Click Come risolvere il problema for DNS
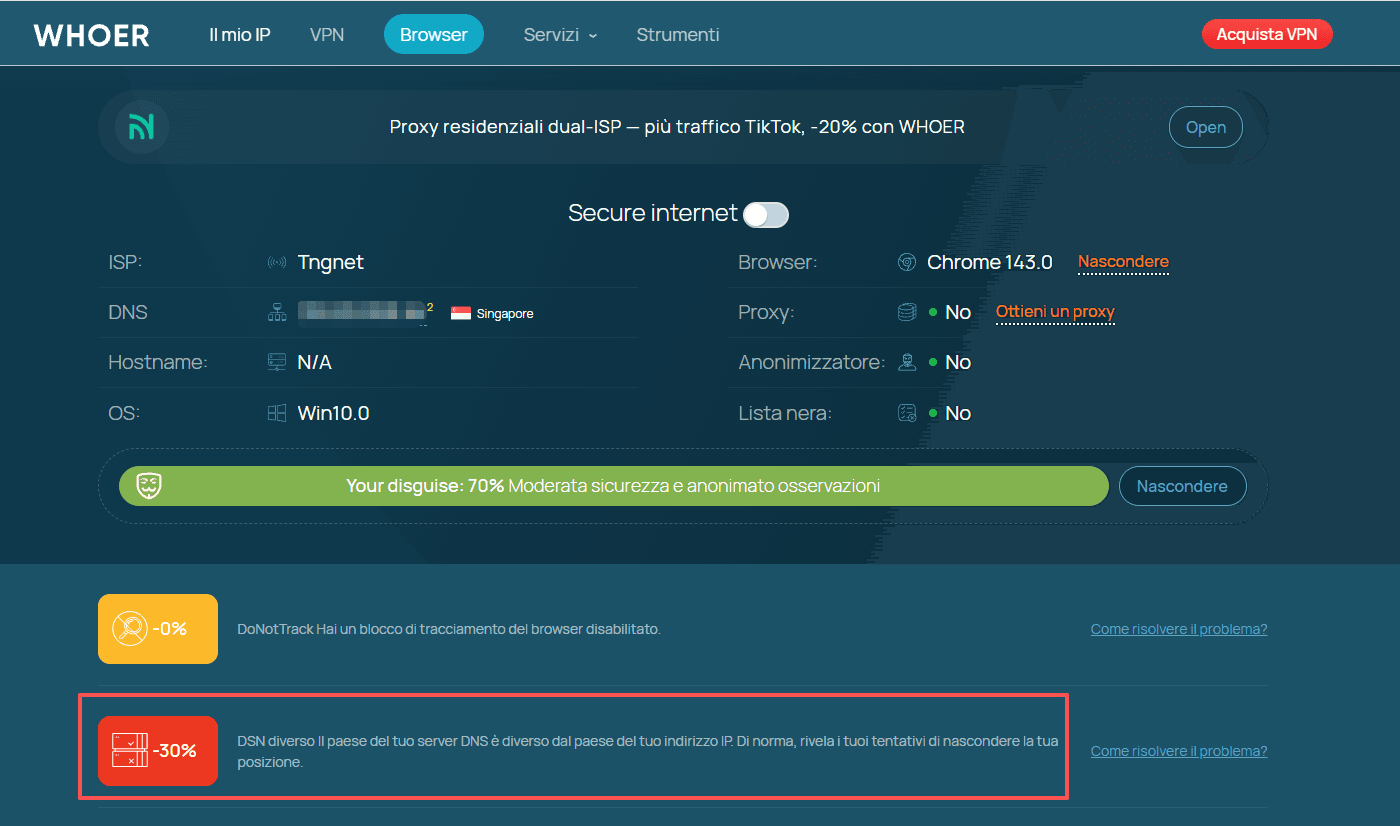This screenshot has height=826, width=1400. [x=1179, y=751]
